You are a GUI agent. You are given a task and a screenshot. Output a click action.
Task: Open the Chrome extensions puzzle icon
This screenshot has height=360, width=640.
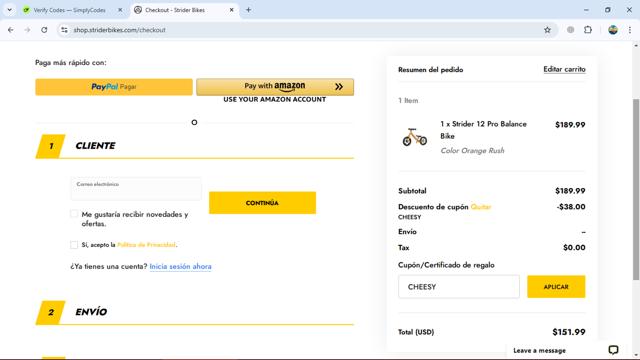(588, 30)
